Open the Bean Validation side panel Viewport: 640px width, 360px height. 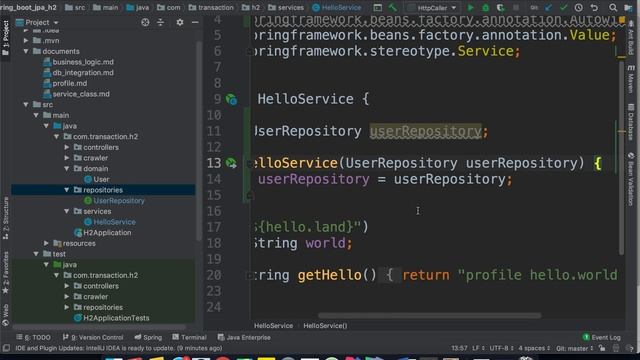(x=631, y=179)
